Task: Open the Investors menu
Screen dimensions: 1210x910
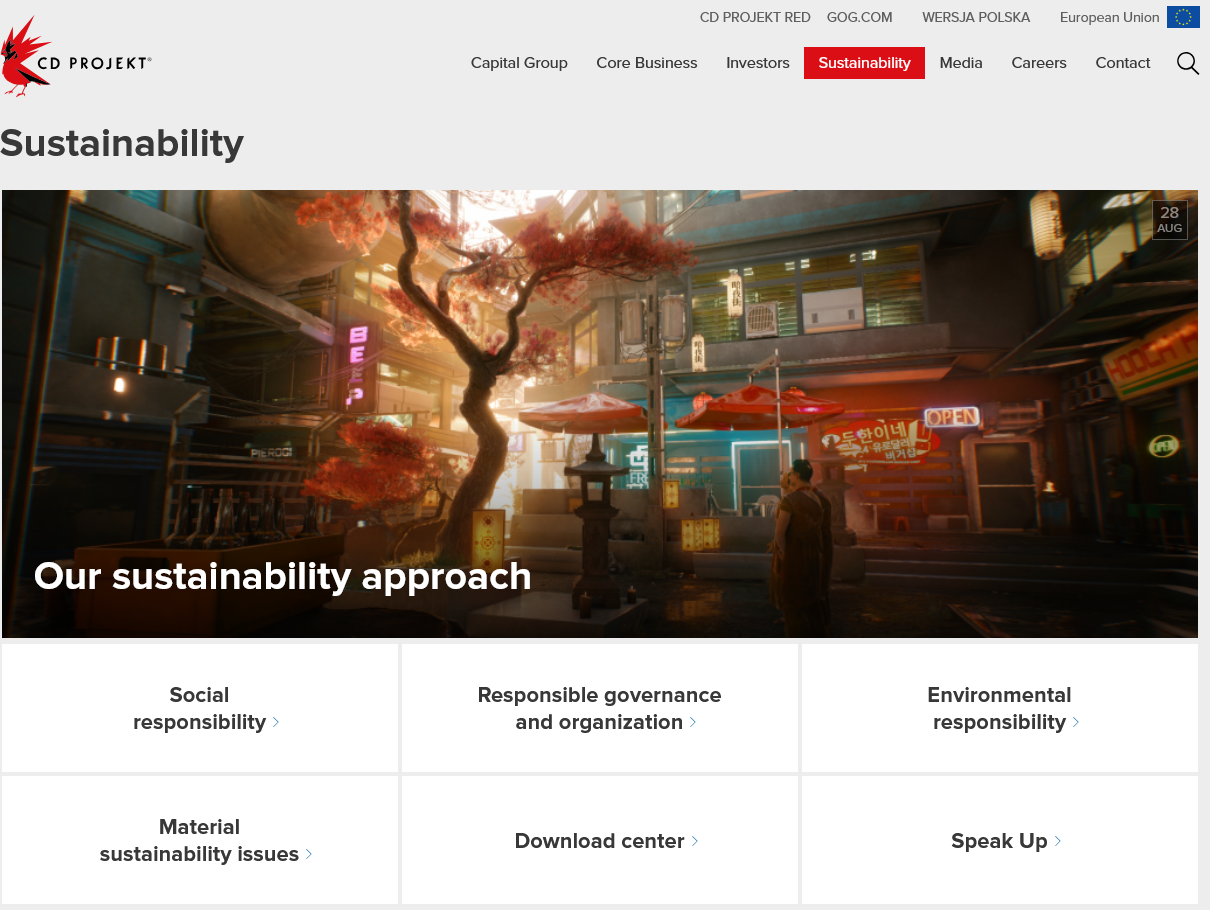Action: [x=758, y=63]
